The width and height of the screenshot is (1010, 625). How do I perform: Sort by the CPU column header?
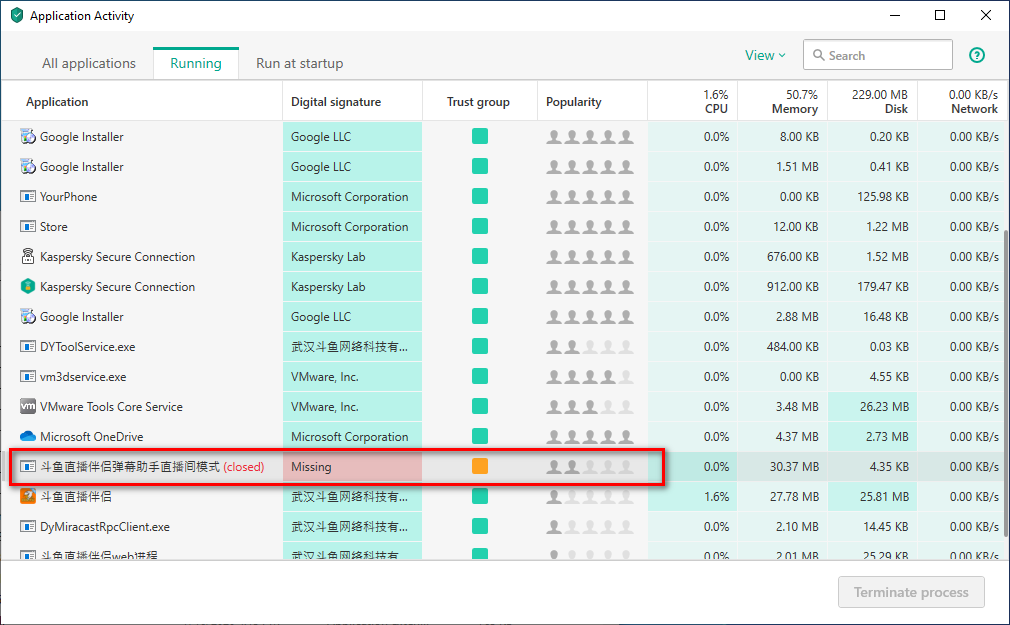tap(715, 102)
